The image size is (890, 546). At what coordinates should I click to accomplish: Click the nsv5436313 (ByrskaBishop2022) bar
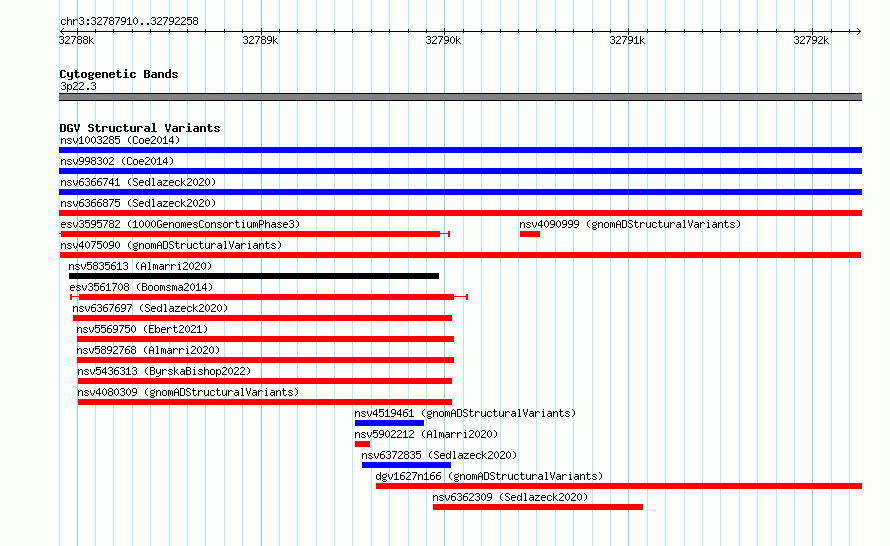[265, 381]
